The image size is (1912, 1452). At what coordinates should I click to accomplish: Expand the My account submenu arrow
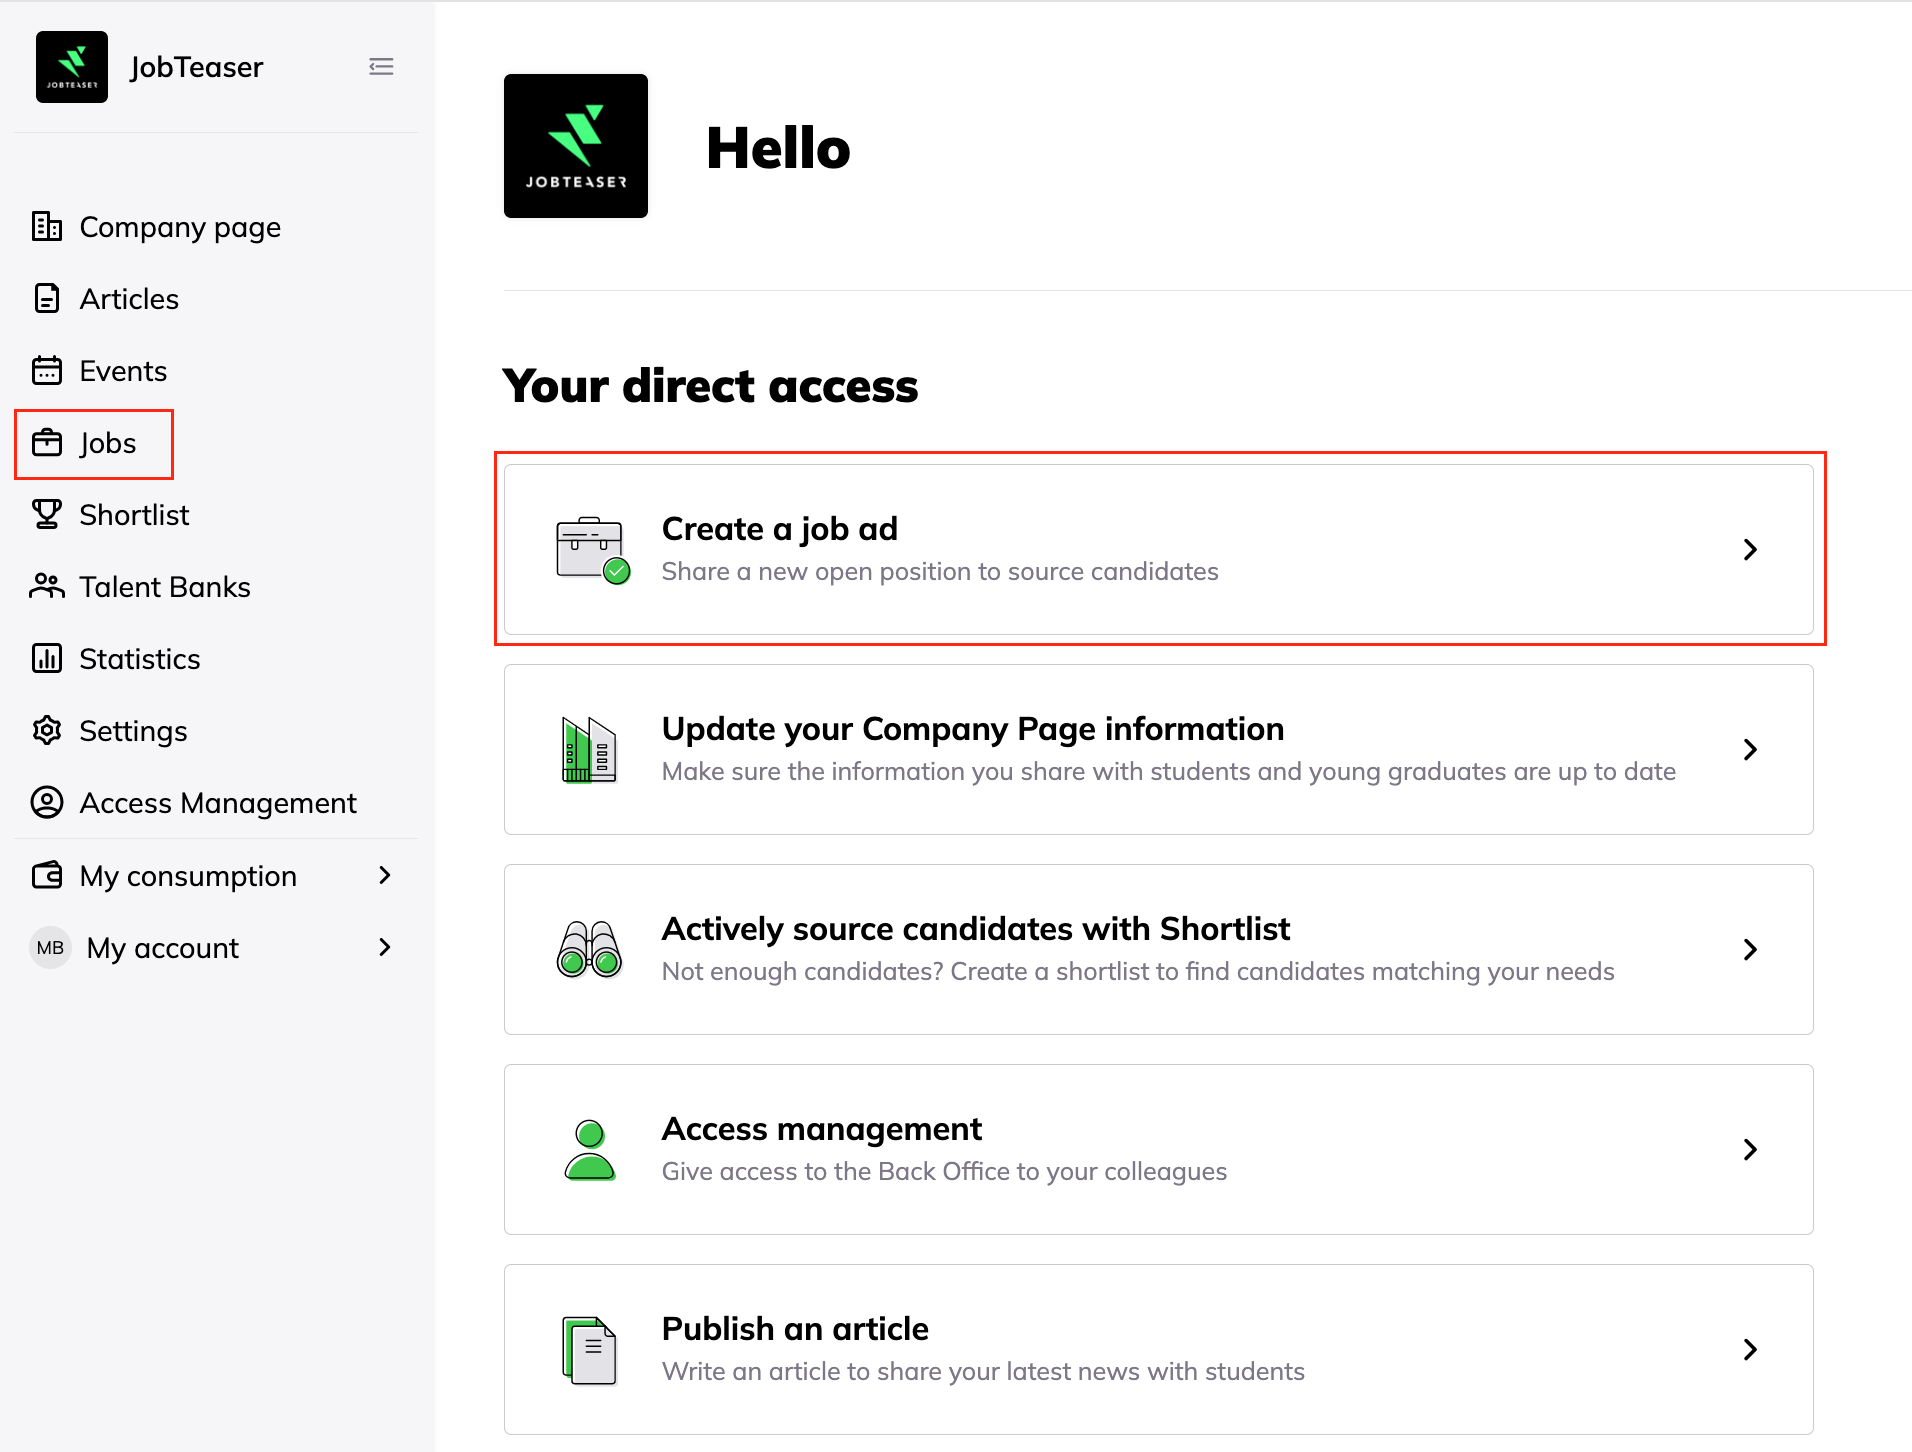click(x=385, y=948)
